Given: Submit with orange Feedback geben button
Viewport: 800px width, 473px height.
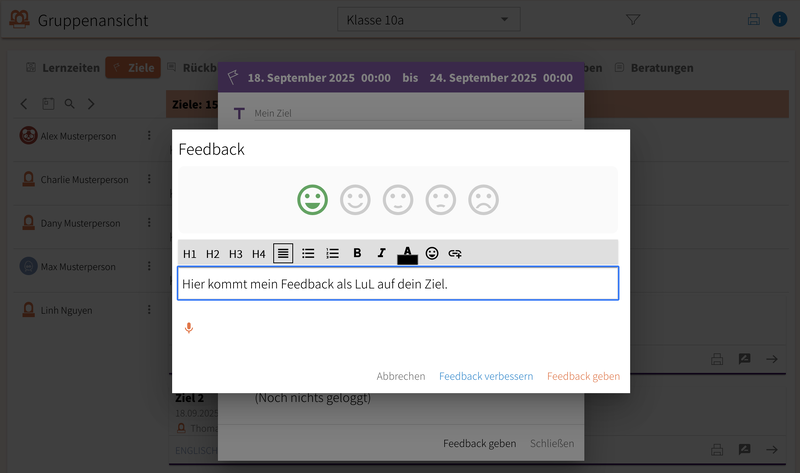Looking at the screenshot, I should point(583,377).
